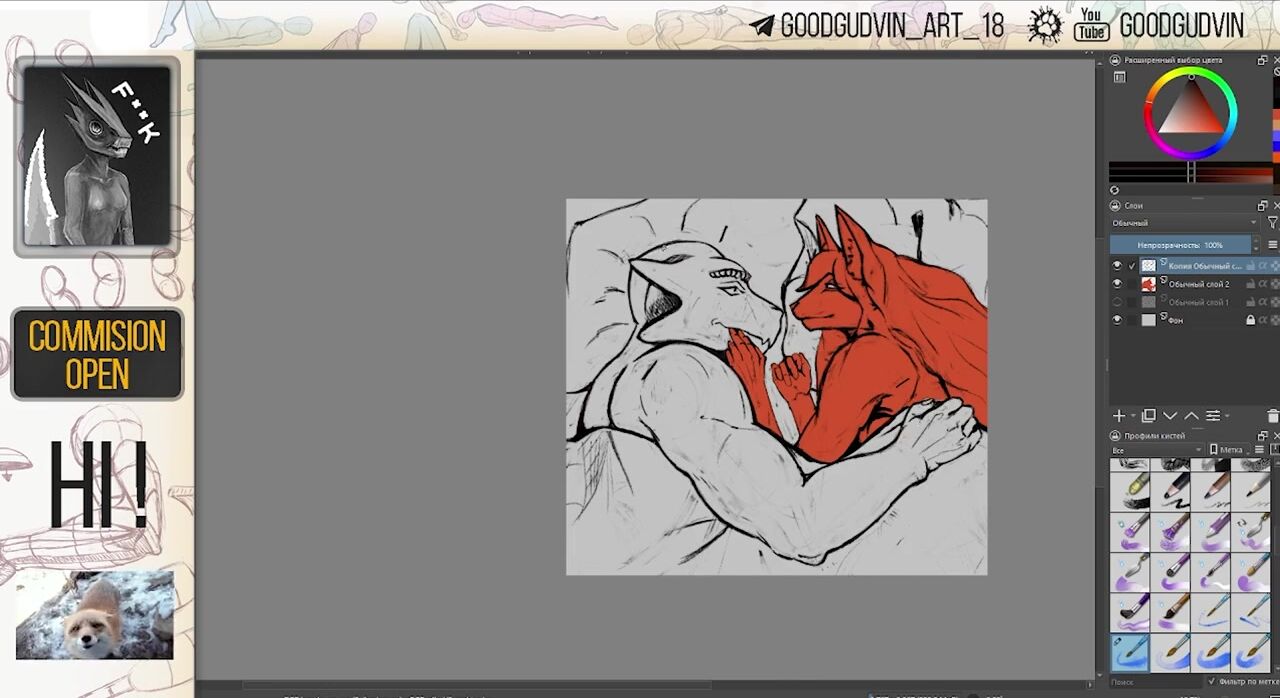Click the layer filter funnel icon
The width and height of the screenshot is (1280, 698).
point(1272,223)
